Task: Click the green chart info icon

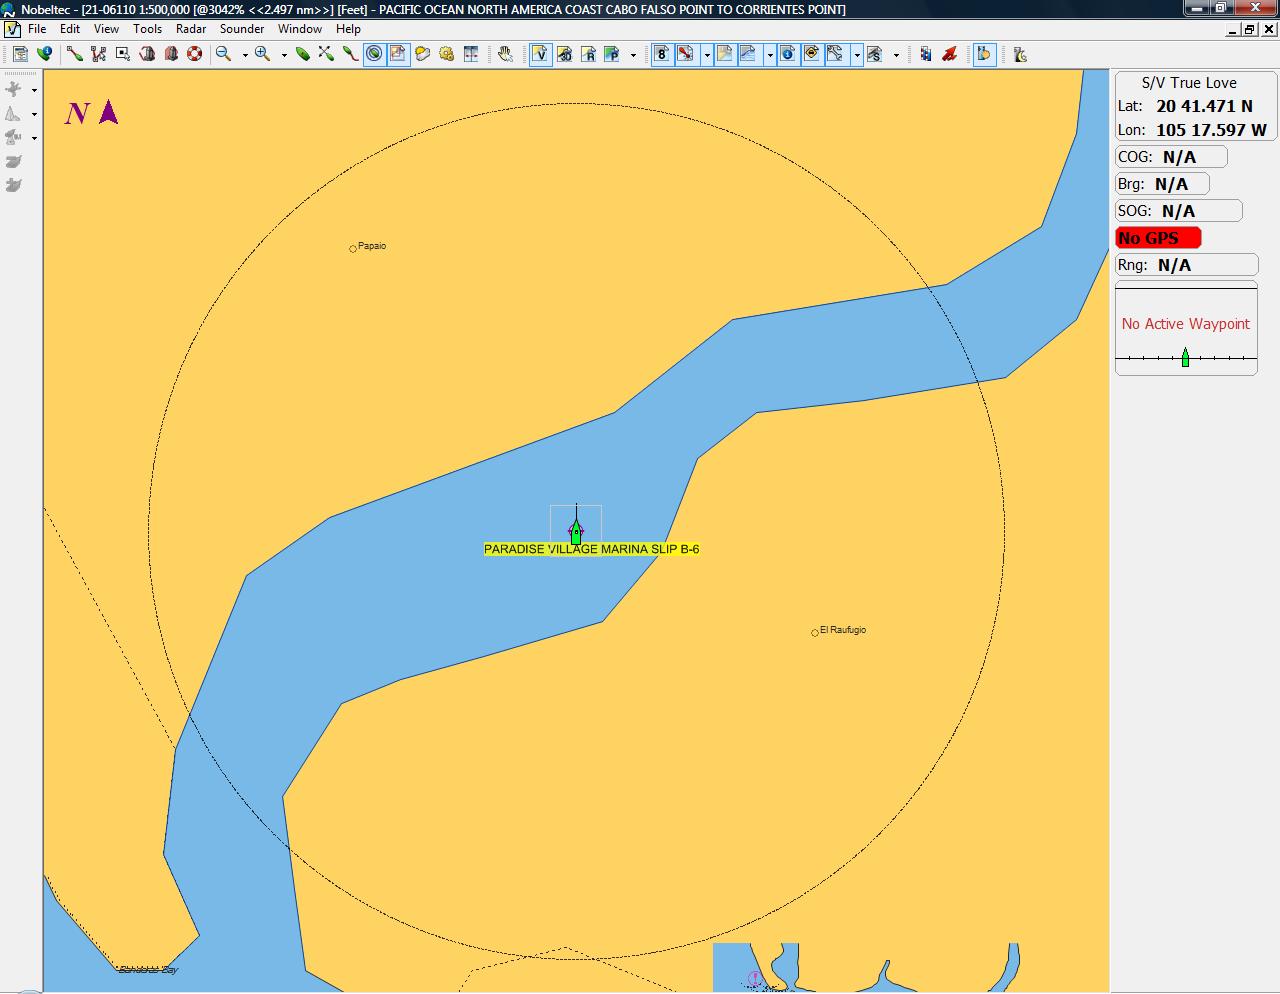Action: pos(44,54)
